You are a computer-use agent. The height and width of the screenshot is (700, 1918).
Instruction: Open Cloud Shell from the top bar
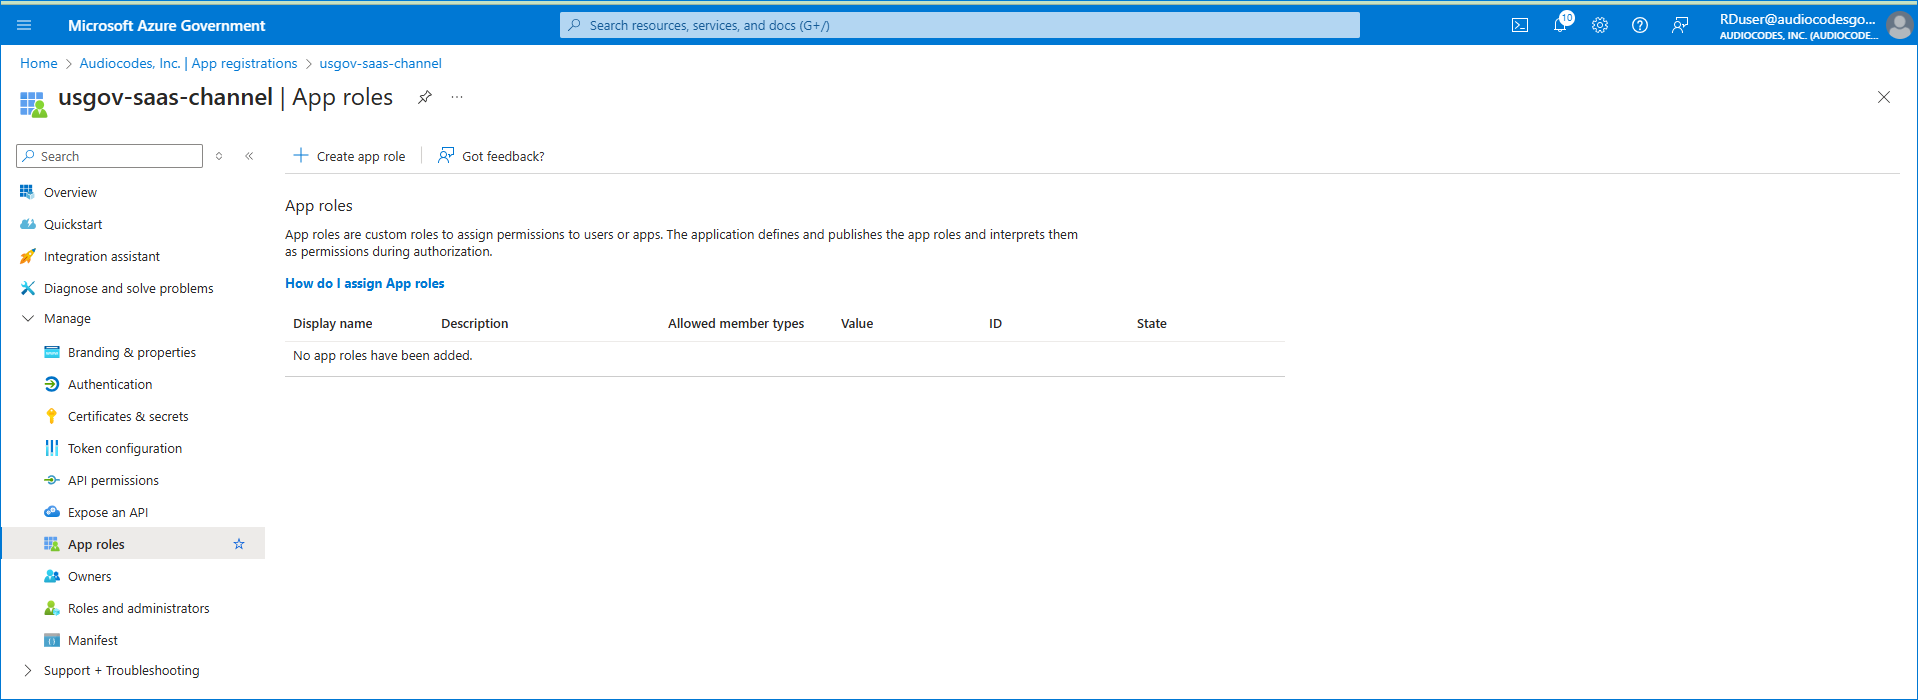tap(1519, 26)
